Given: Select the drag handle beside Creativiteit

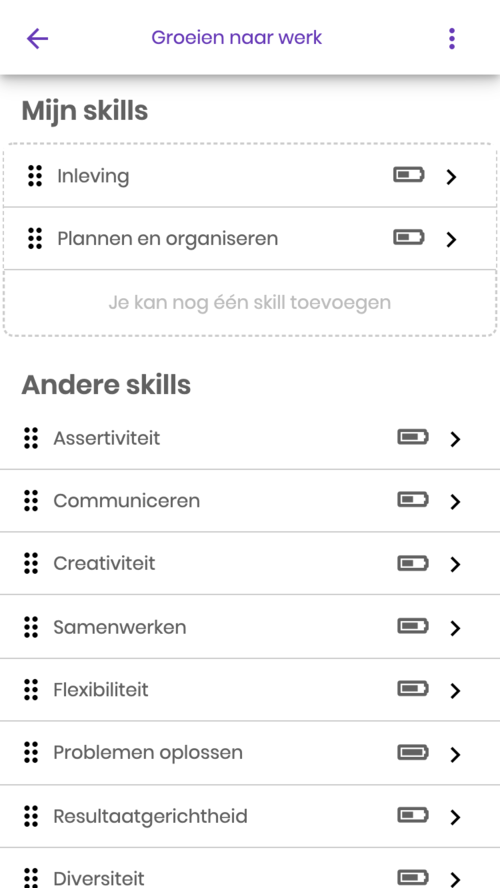Looking at the screenshot, I should point(31,563).
